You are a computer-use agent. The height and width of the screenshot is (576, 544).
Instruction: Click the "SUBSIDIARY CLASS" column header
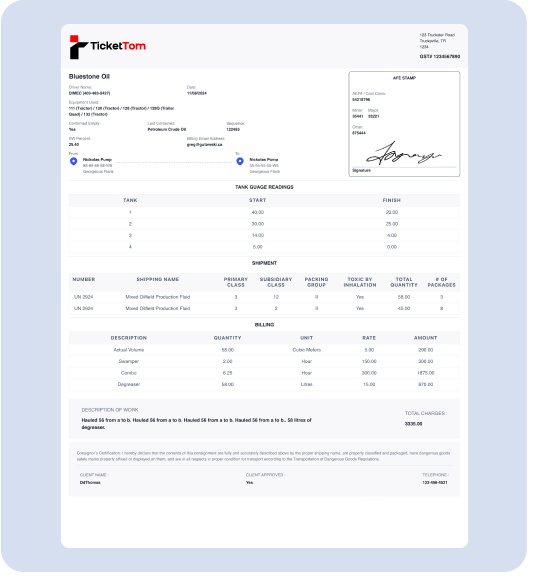coord(276,282)
